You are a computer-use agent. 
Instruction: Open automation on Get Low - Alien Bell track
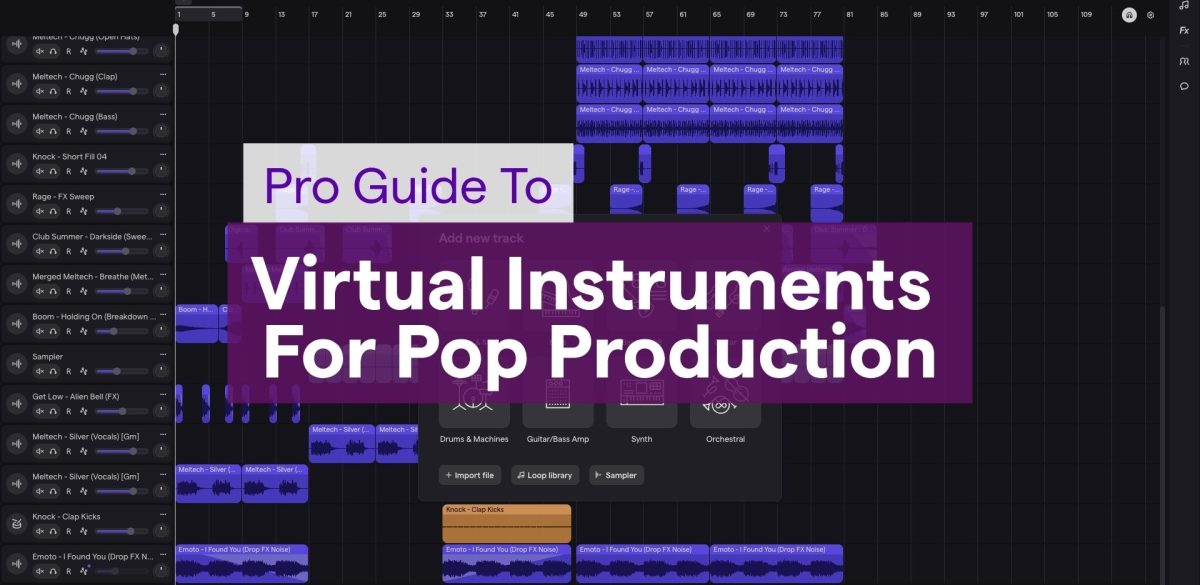click(83, 411)
